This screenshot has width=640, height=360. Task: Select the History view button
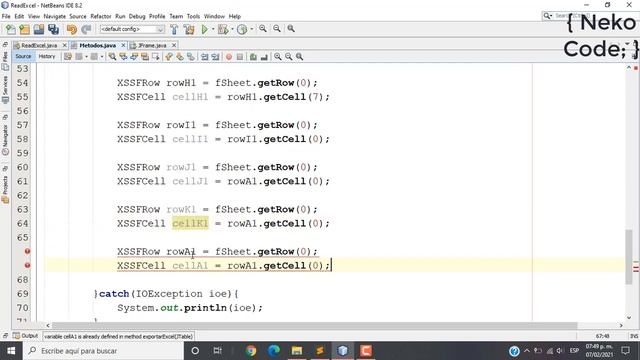[47, 56]
